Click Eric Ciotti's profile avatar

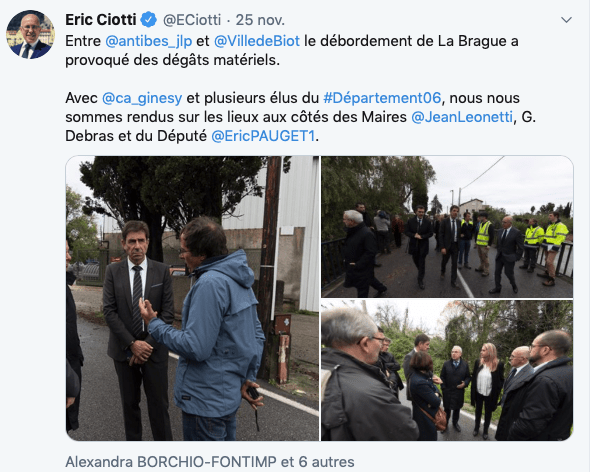[30, 34]
